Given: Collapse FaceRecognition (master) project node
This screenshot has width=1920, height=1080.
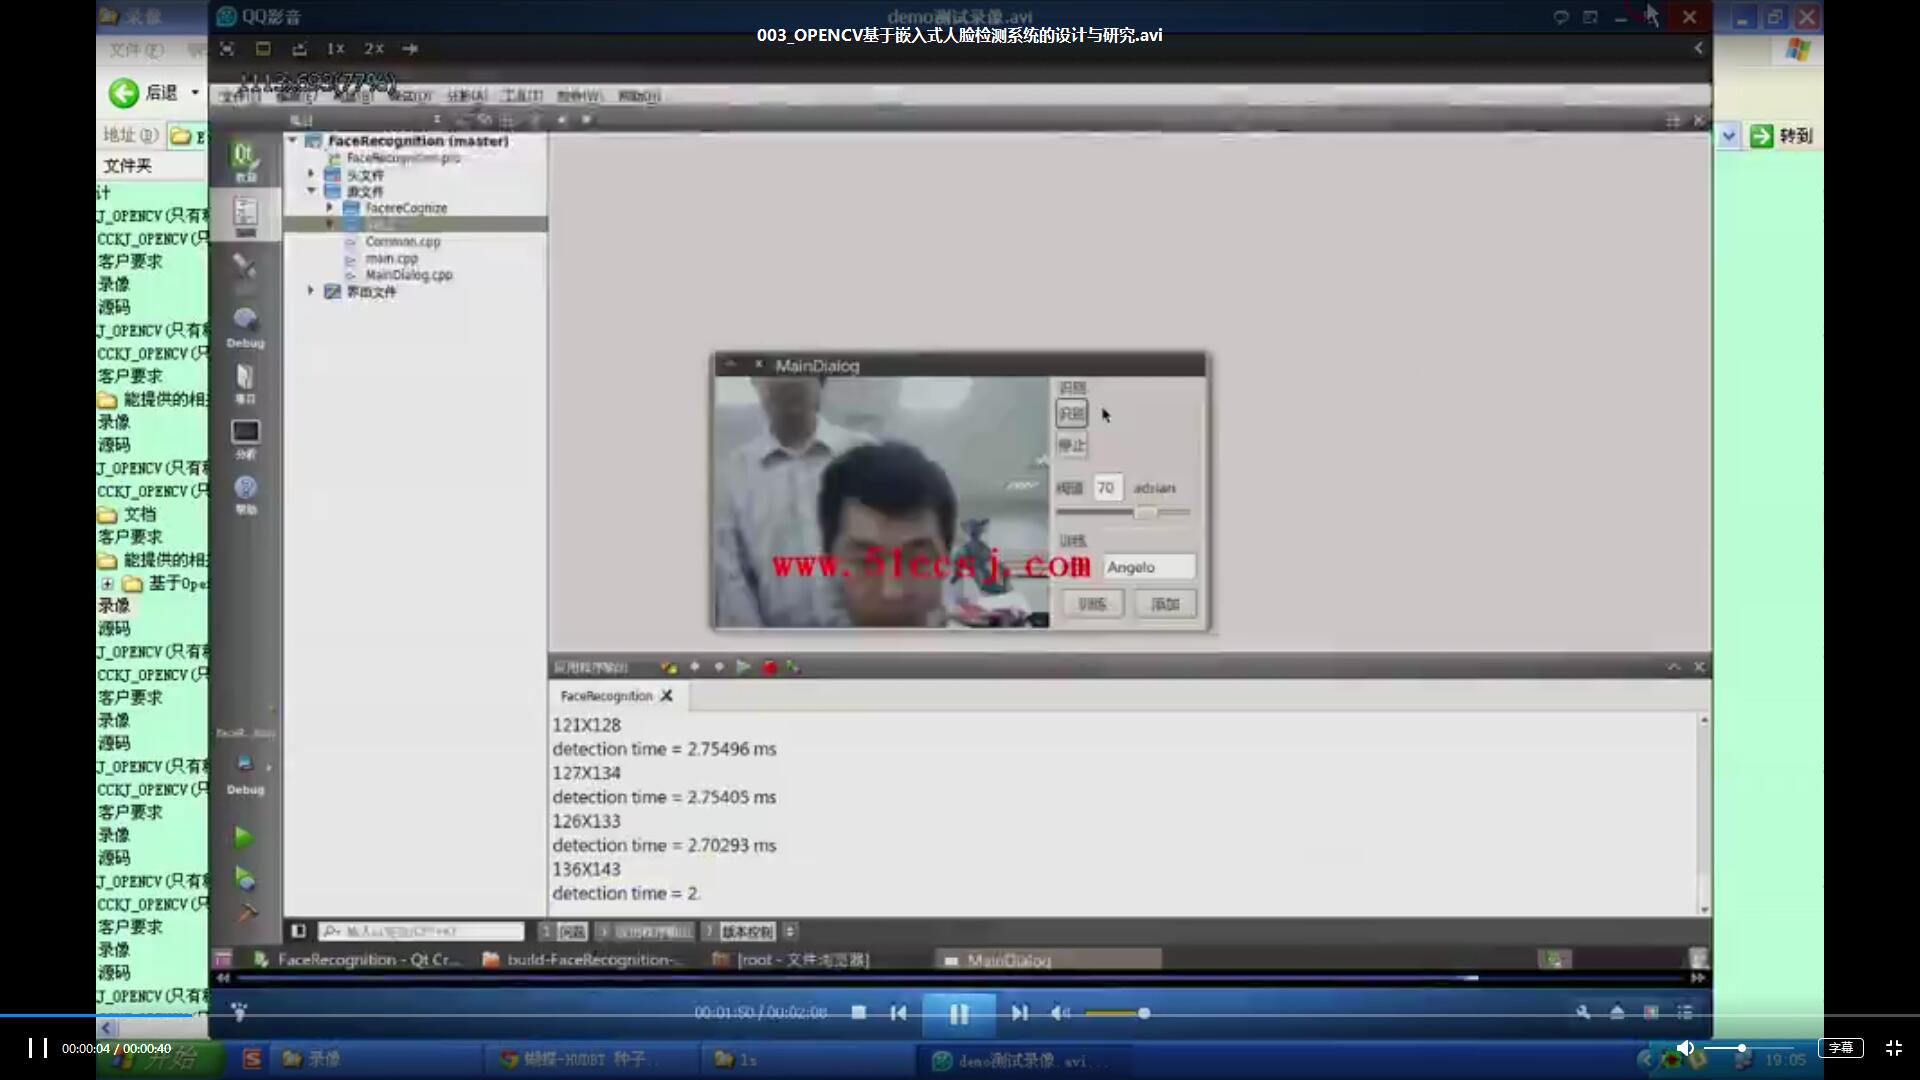Looking at the screenshot, I should pos(293,141).
